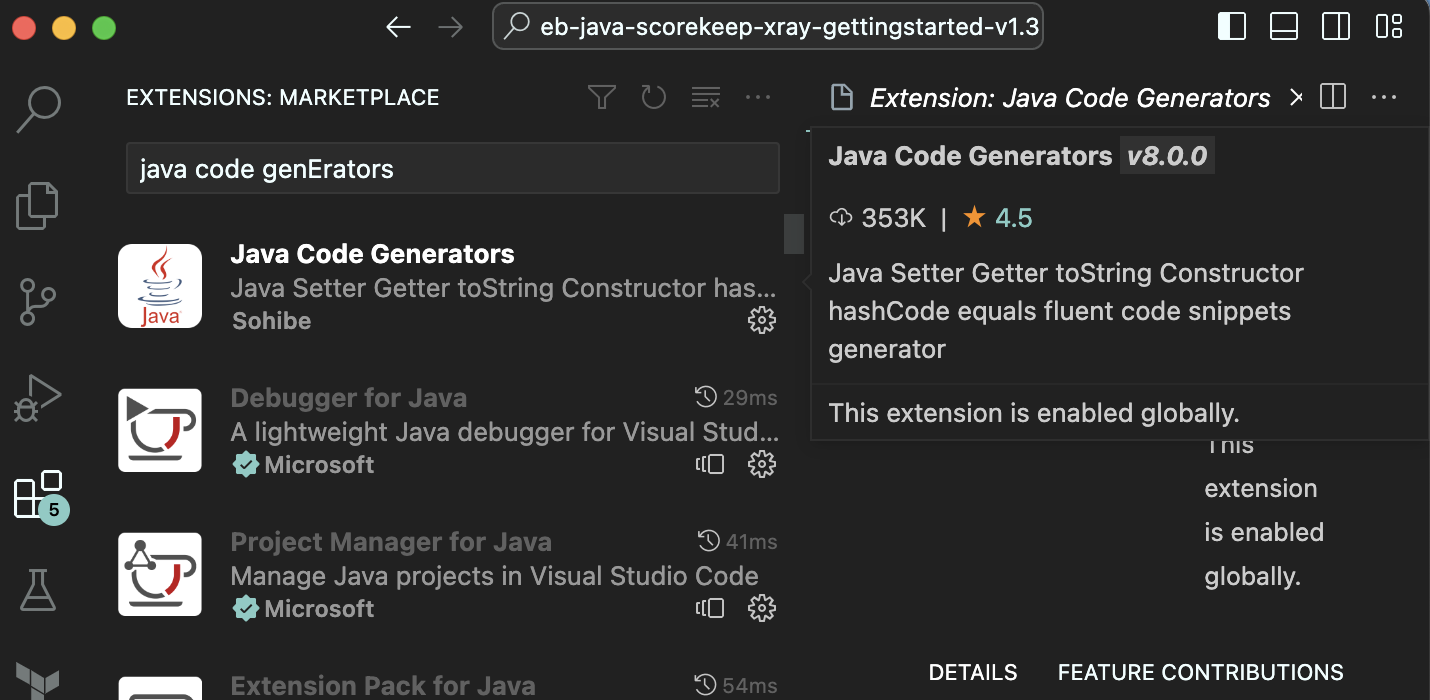Viewport: 1430px width, 700px height.
Task: Open the command center search box
Action: tap(768, 27)
